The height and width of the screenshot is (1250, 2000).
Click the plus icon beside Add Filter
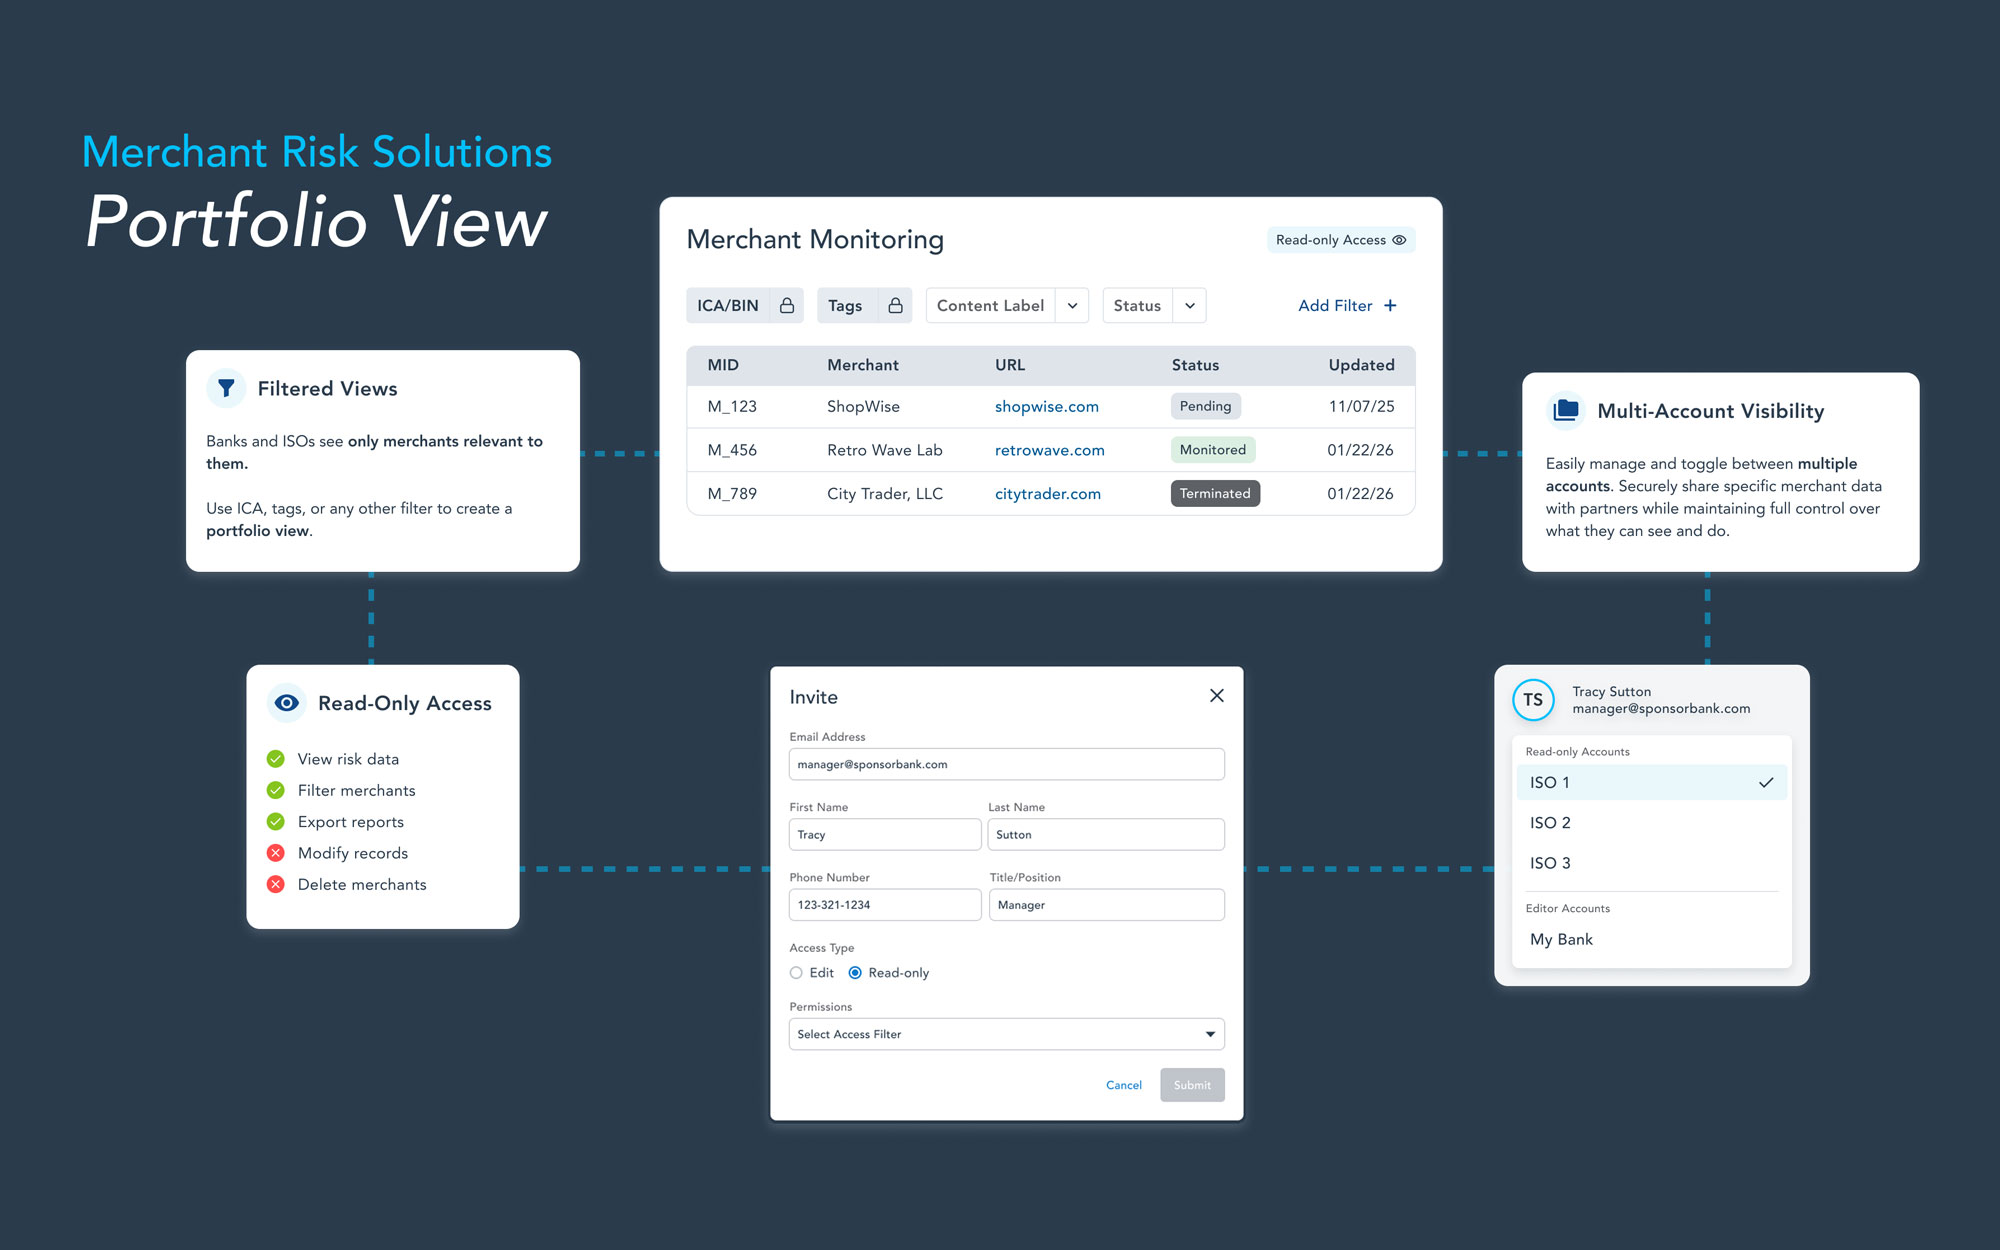coord(1390,305)
